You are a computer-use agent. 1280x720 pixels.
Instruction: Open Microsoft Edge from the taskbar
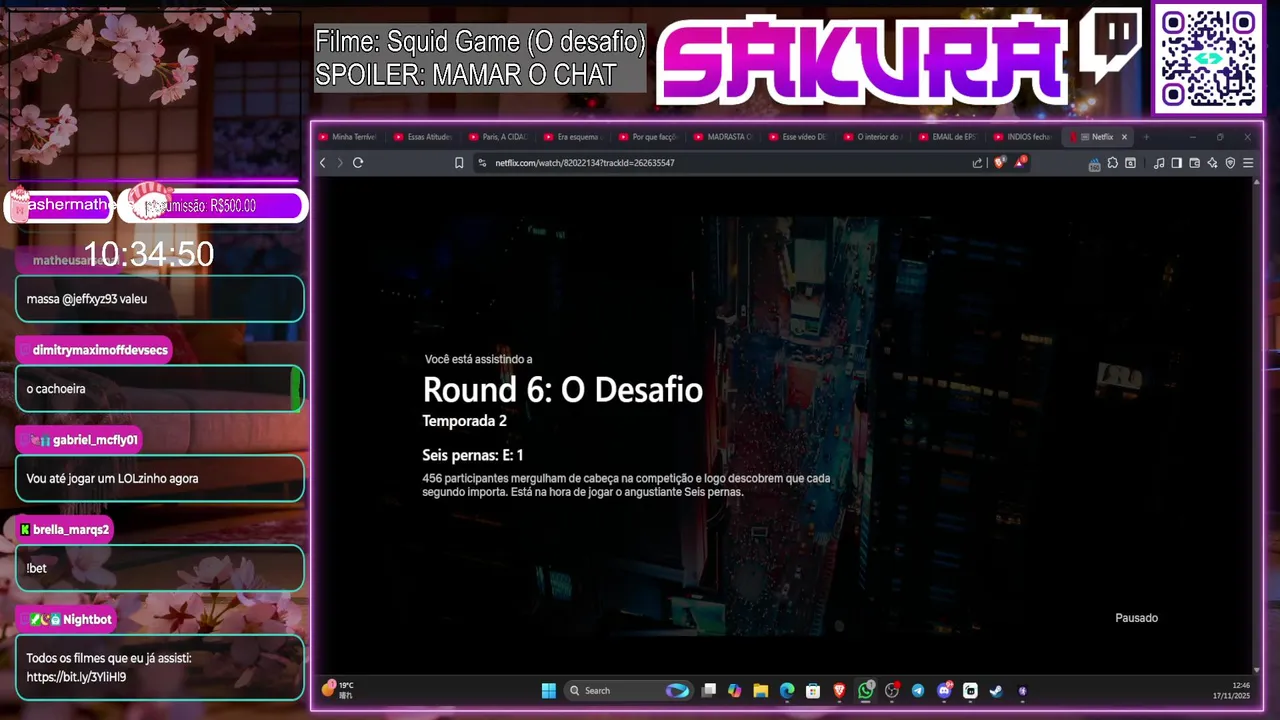tap(787, 690)
